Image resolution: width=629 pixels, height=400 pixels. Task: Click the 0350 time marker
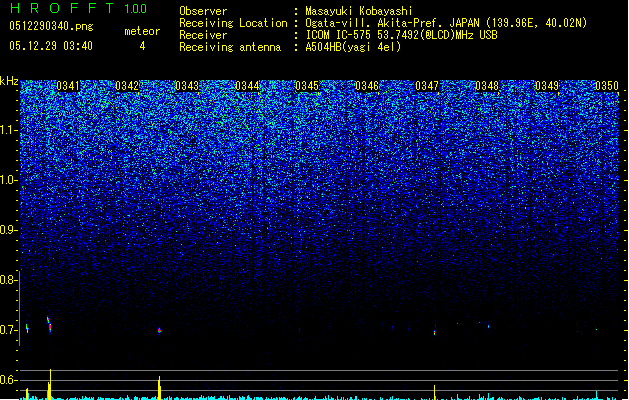(607, 86)
